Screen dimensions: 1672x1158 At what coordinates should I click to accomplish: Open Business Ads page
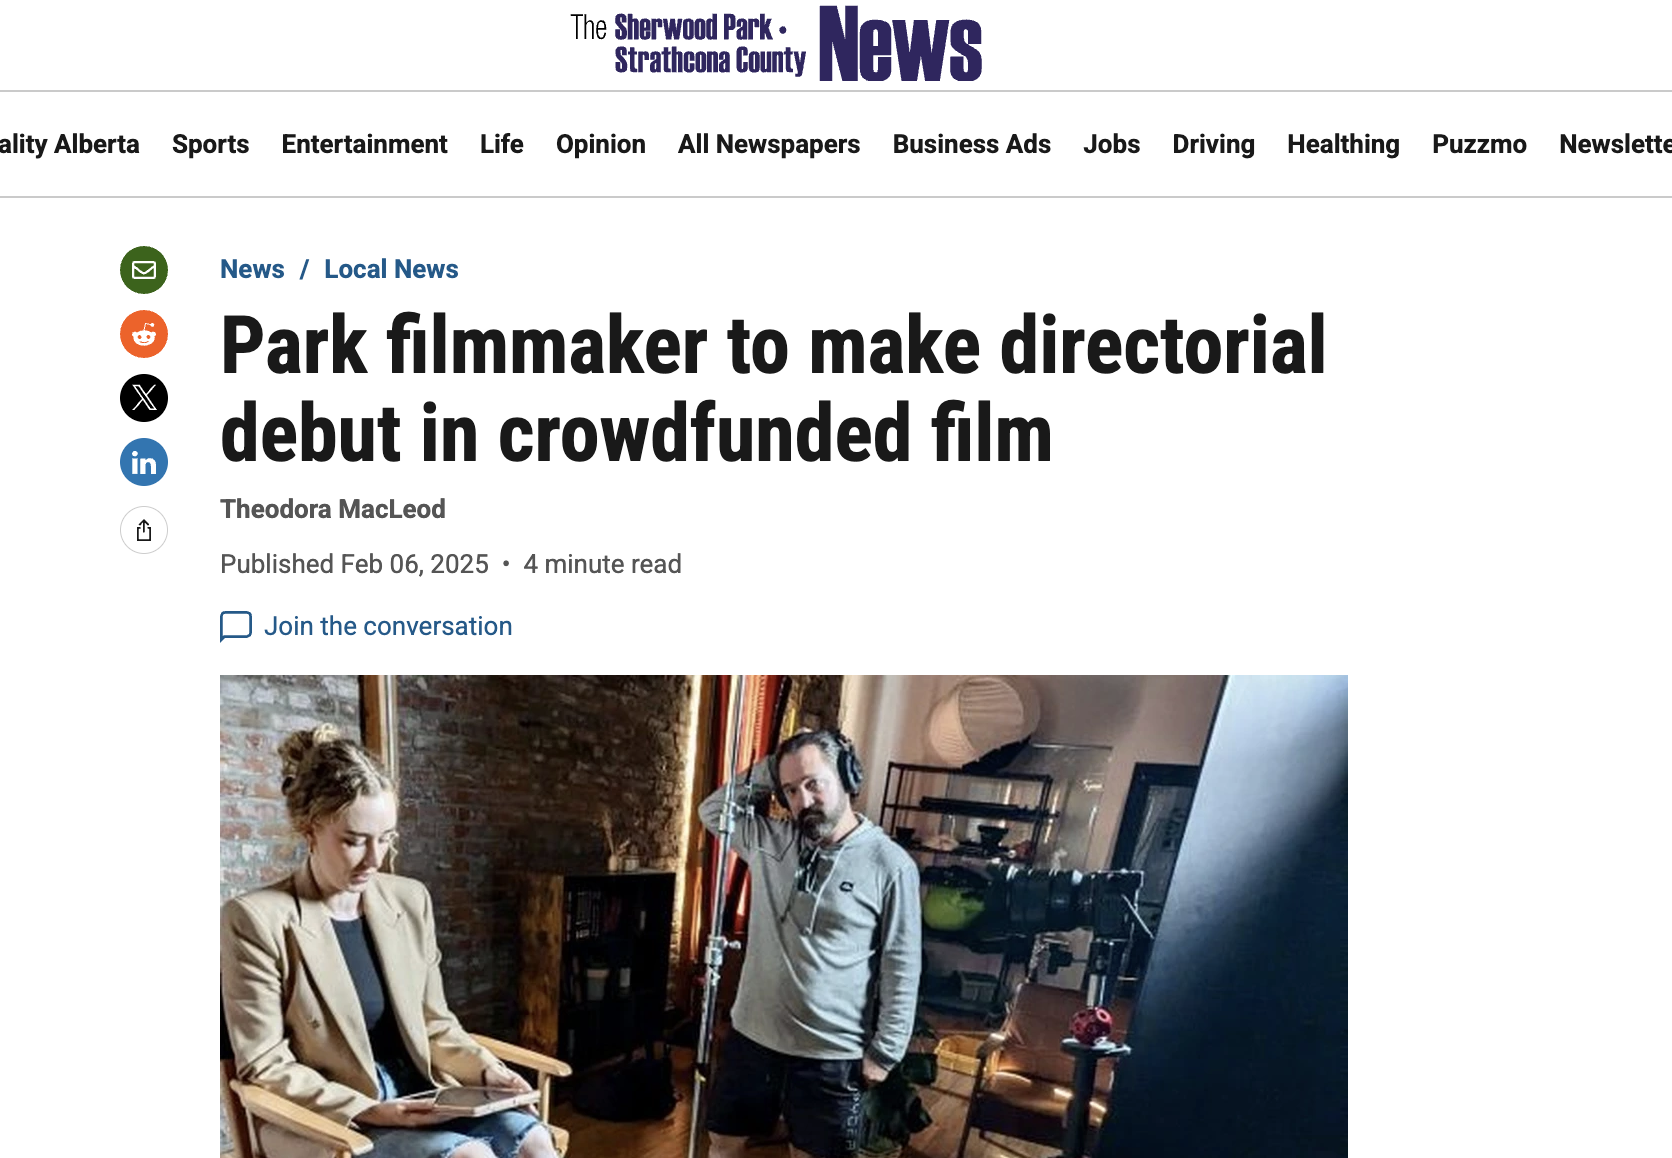coord(972,144)
